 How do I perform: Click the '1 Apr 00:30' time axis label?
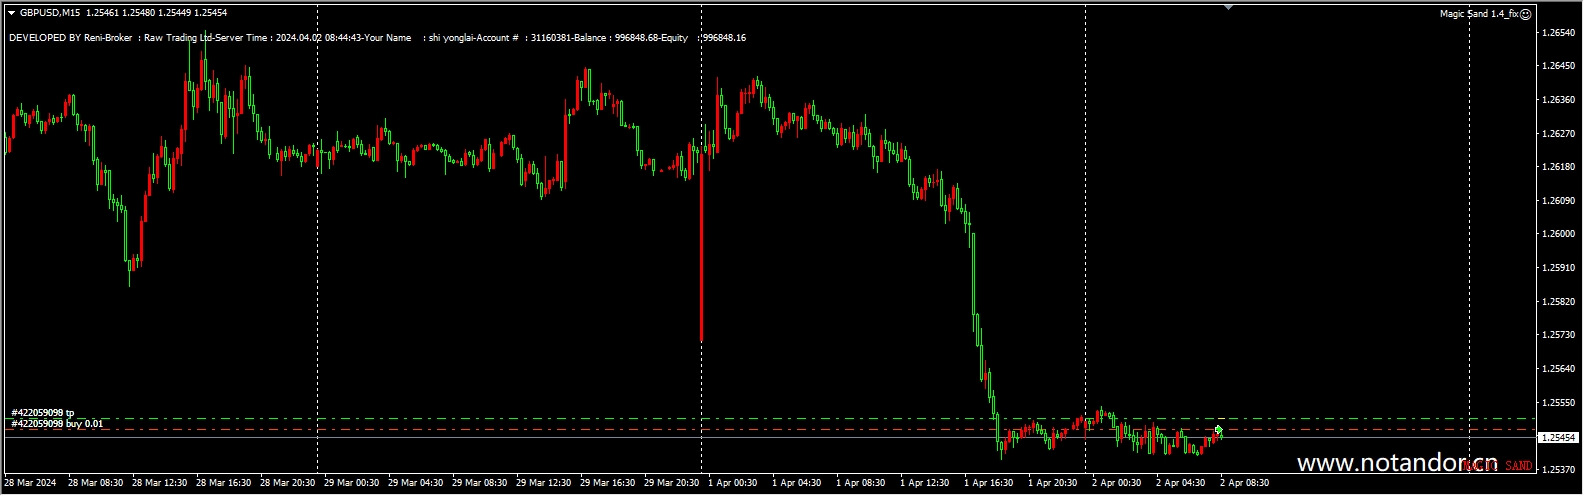click(x=733, y=483)
